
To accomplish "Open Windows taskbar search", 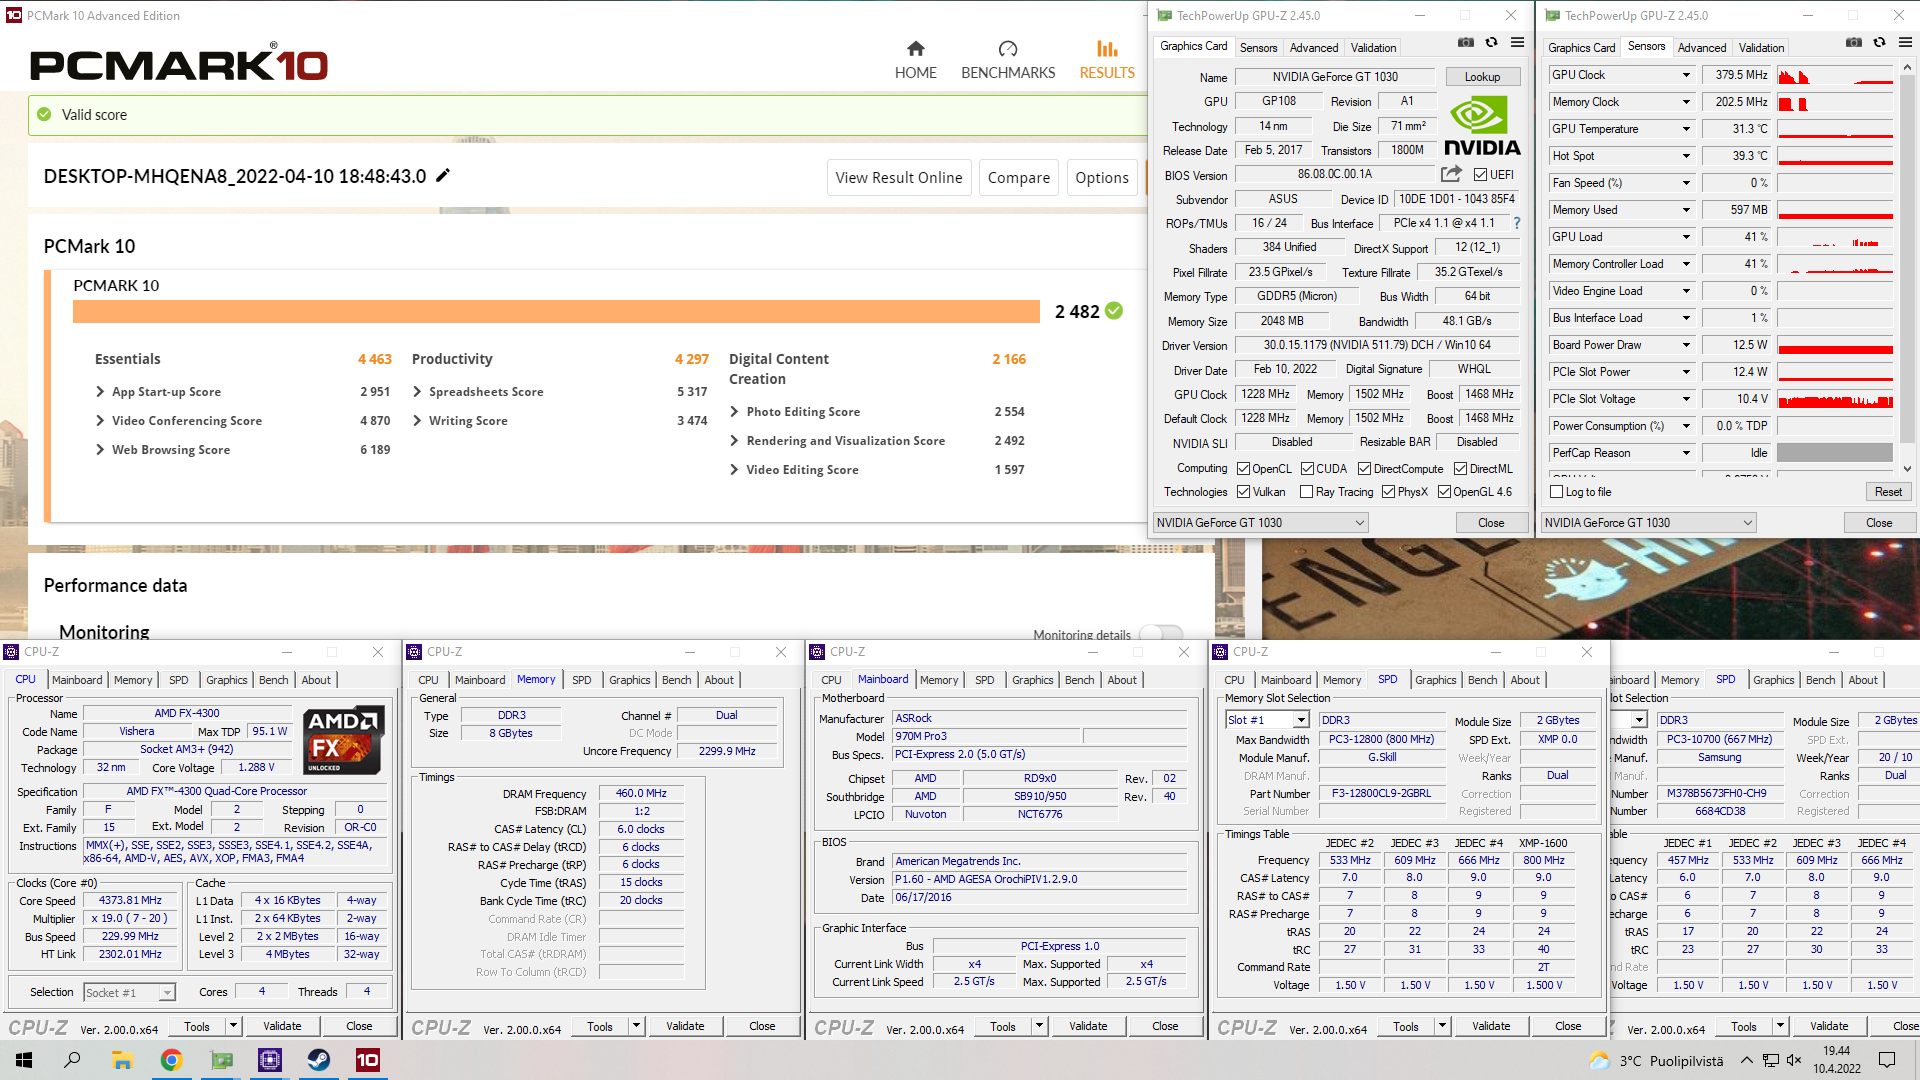I will point(72,1060).
